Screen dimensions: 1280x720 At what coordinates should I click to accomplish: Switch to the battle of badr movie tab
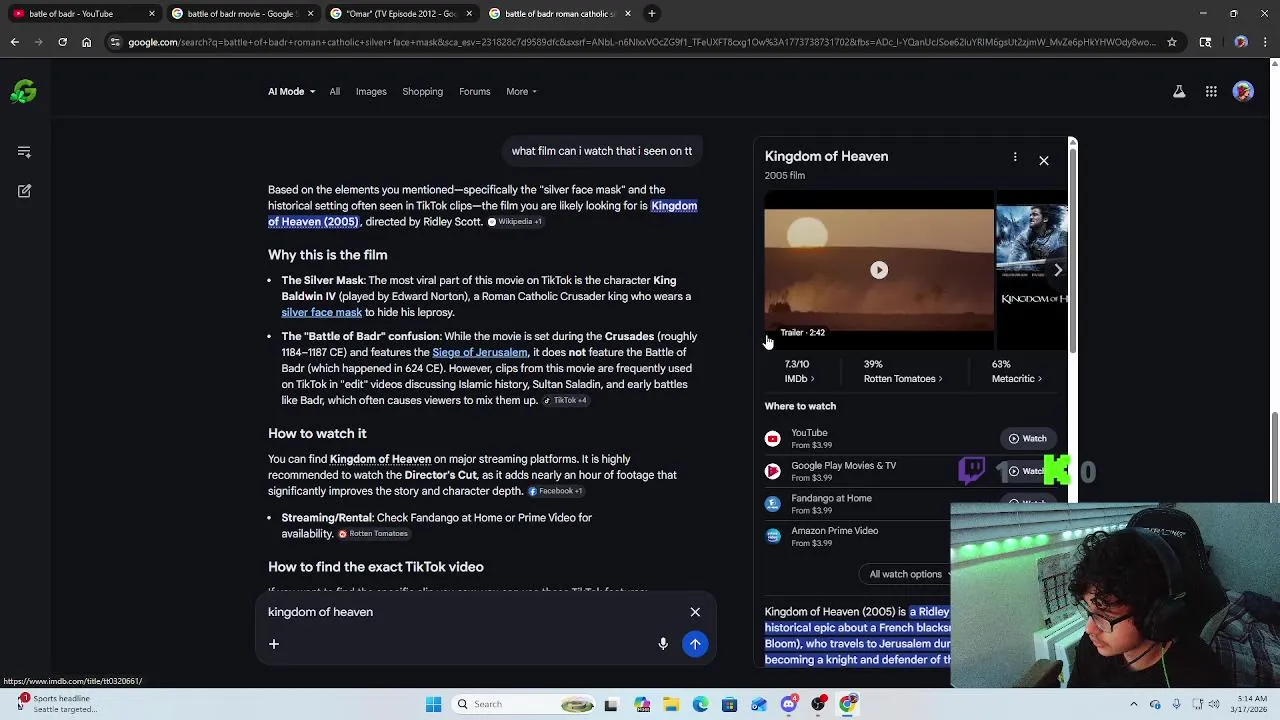243,13
